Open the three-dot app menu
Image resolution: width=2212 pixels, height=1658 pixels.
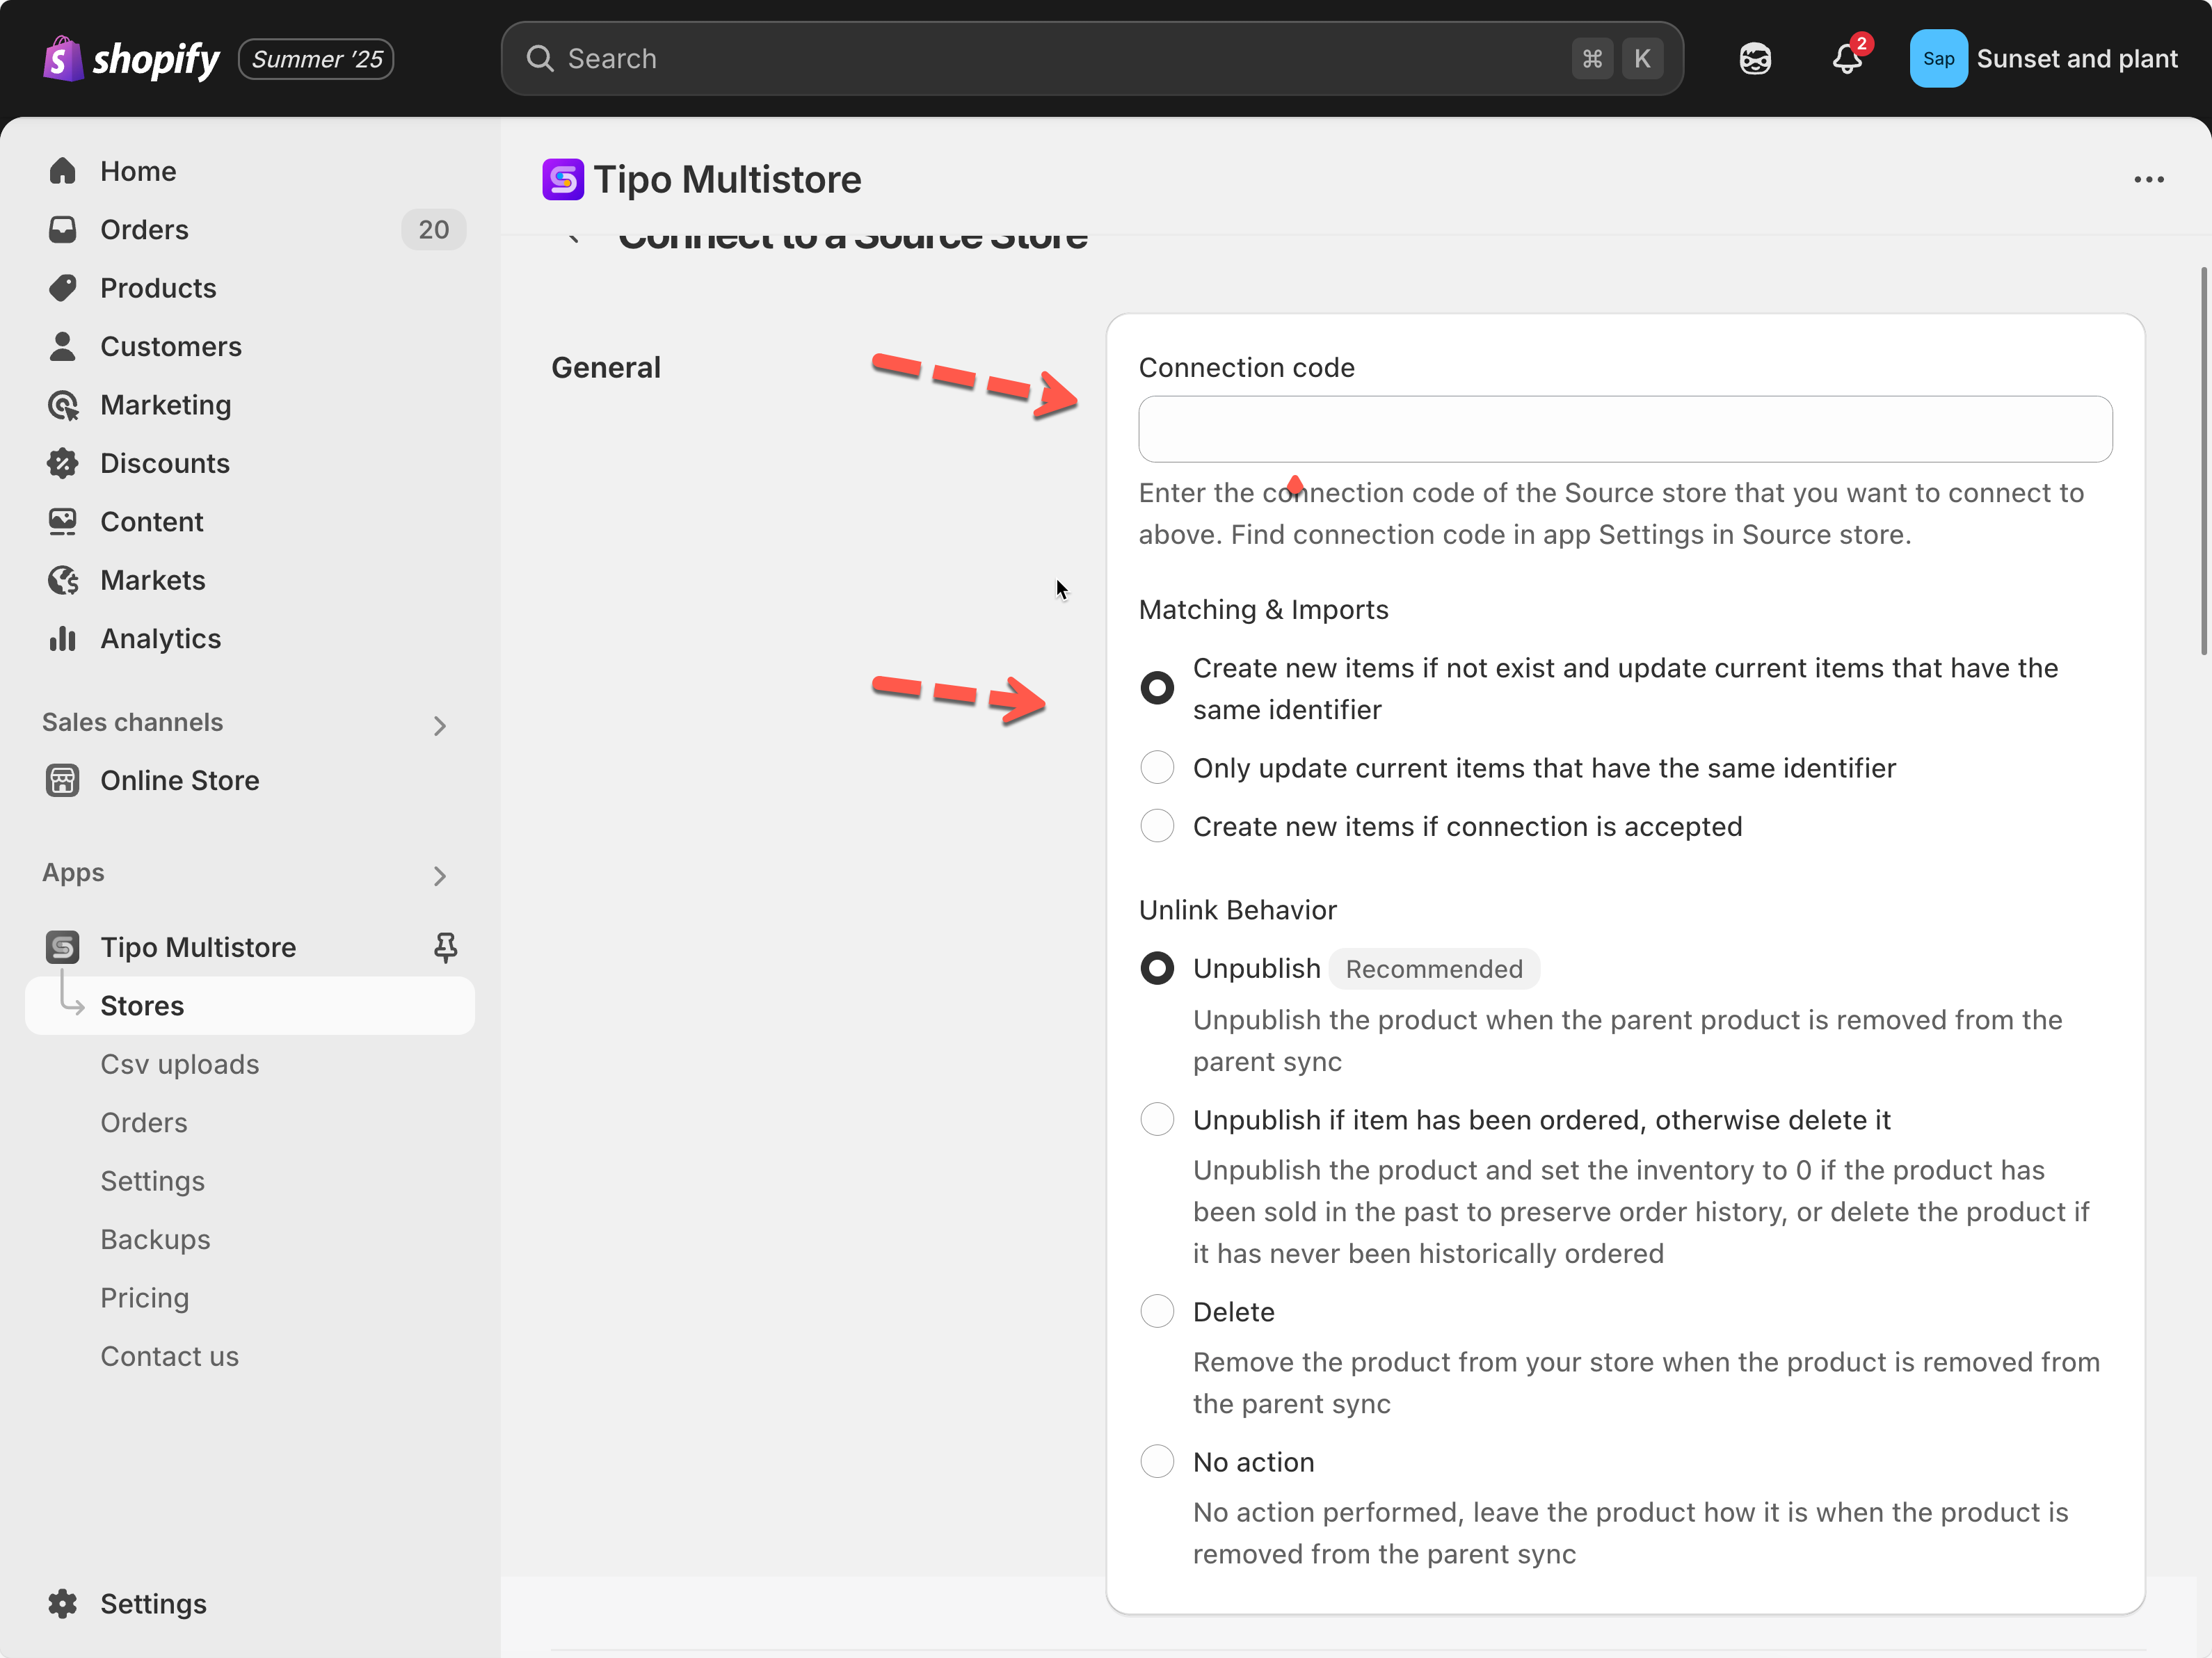point(2148,180)
